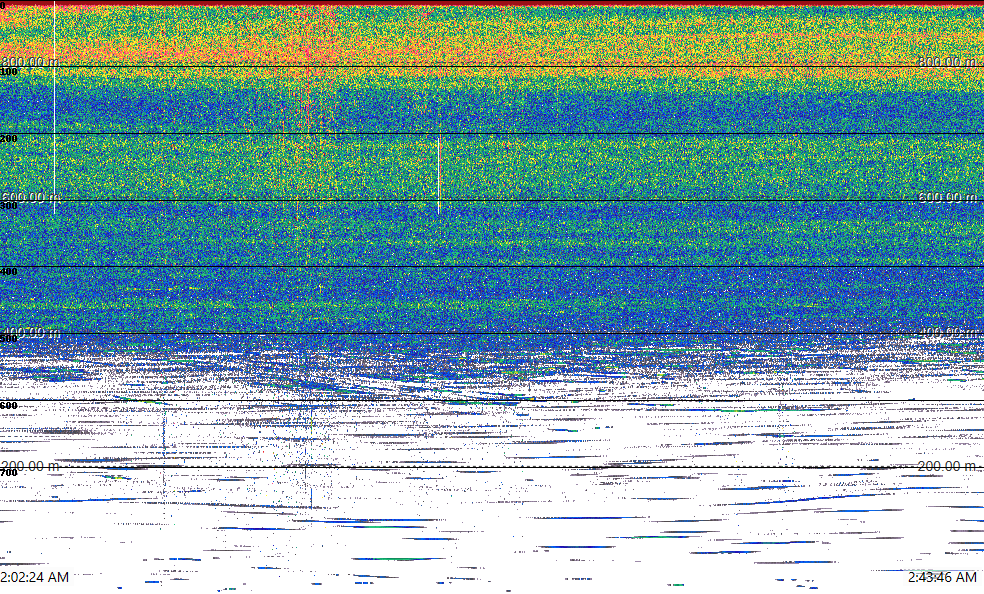Select the bold 400 depth label
Screen dimensions: 984x594
[9, 272]
